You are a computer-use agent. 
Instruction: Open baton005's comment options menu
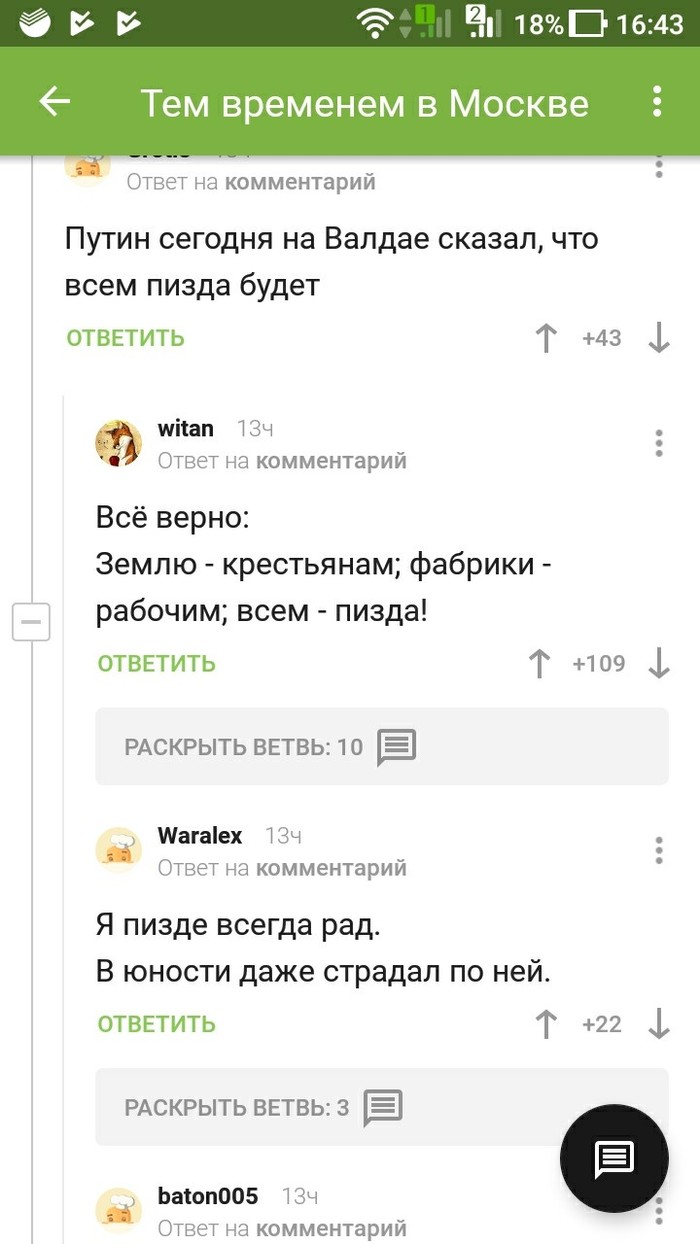point(659,1210)
